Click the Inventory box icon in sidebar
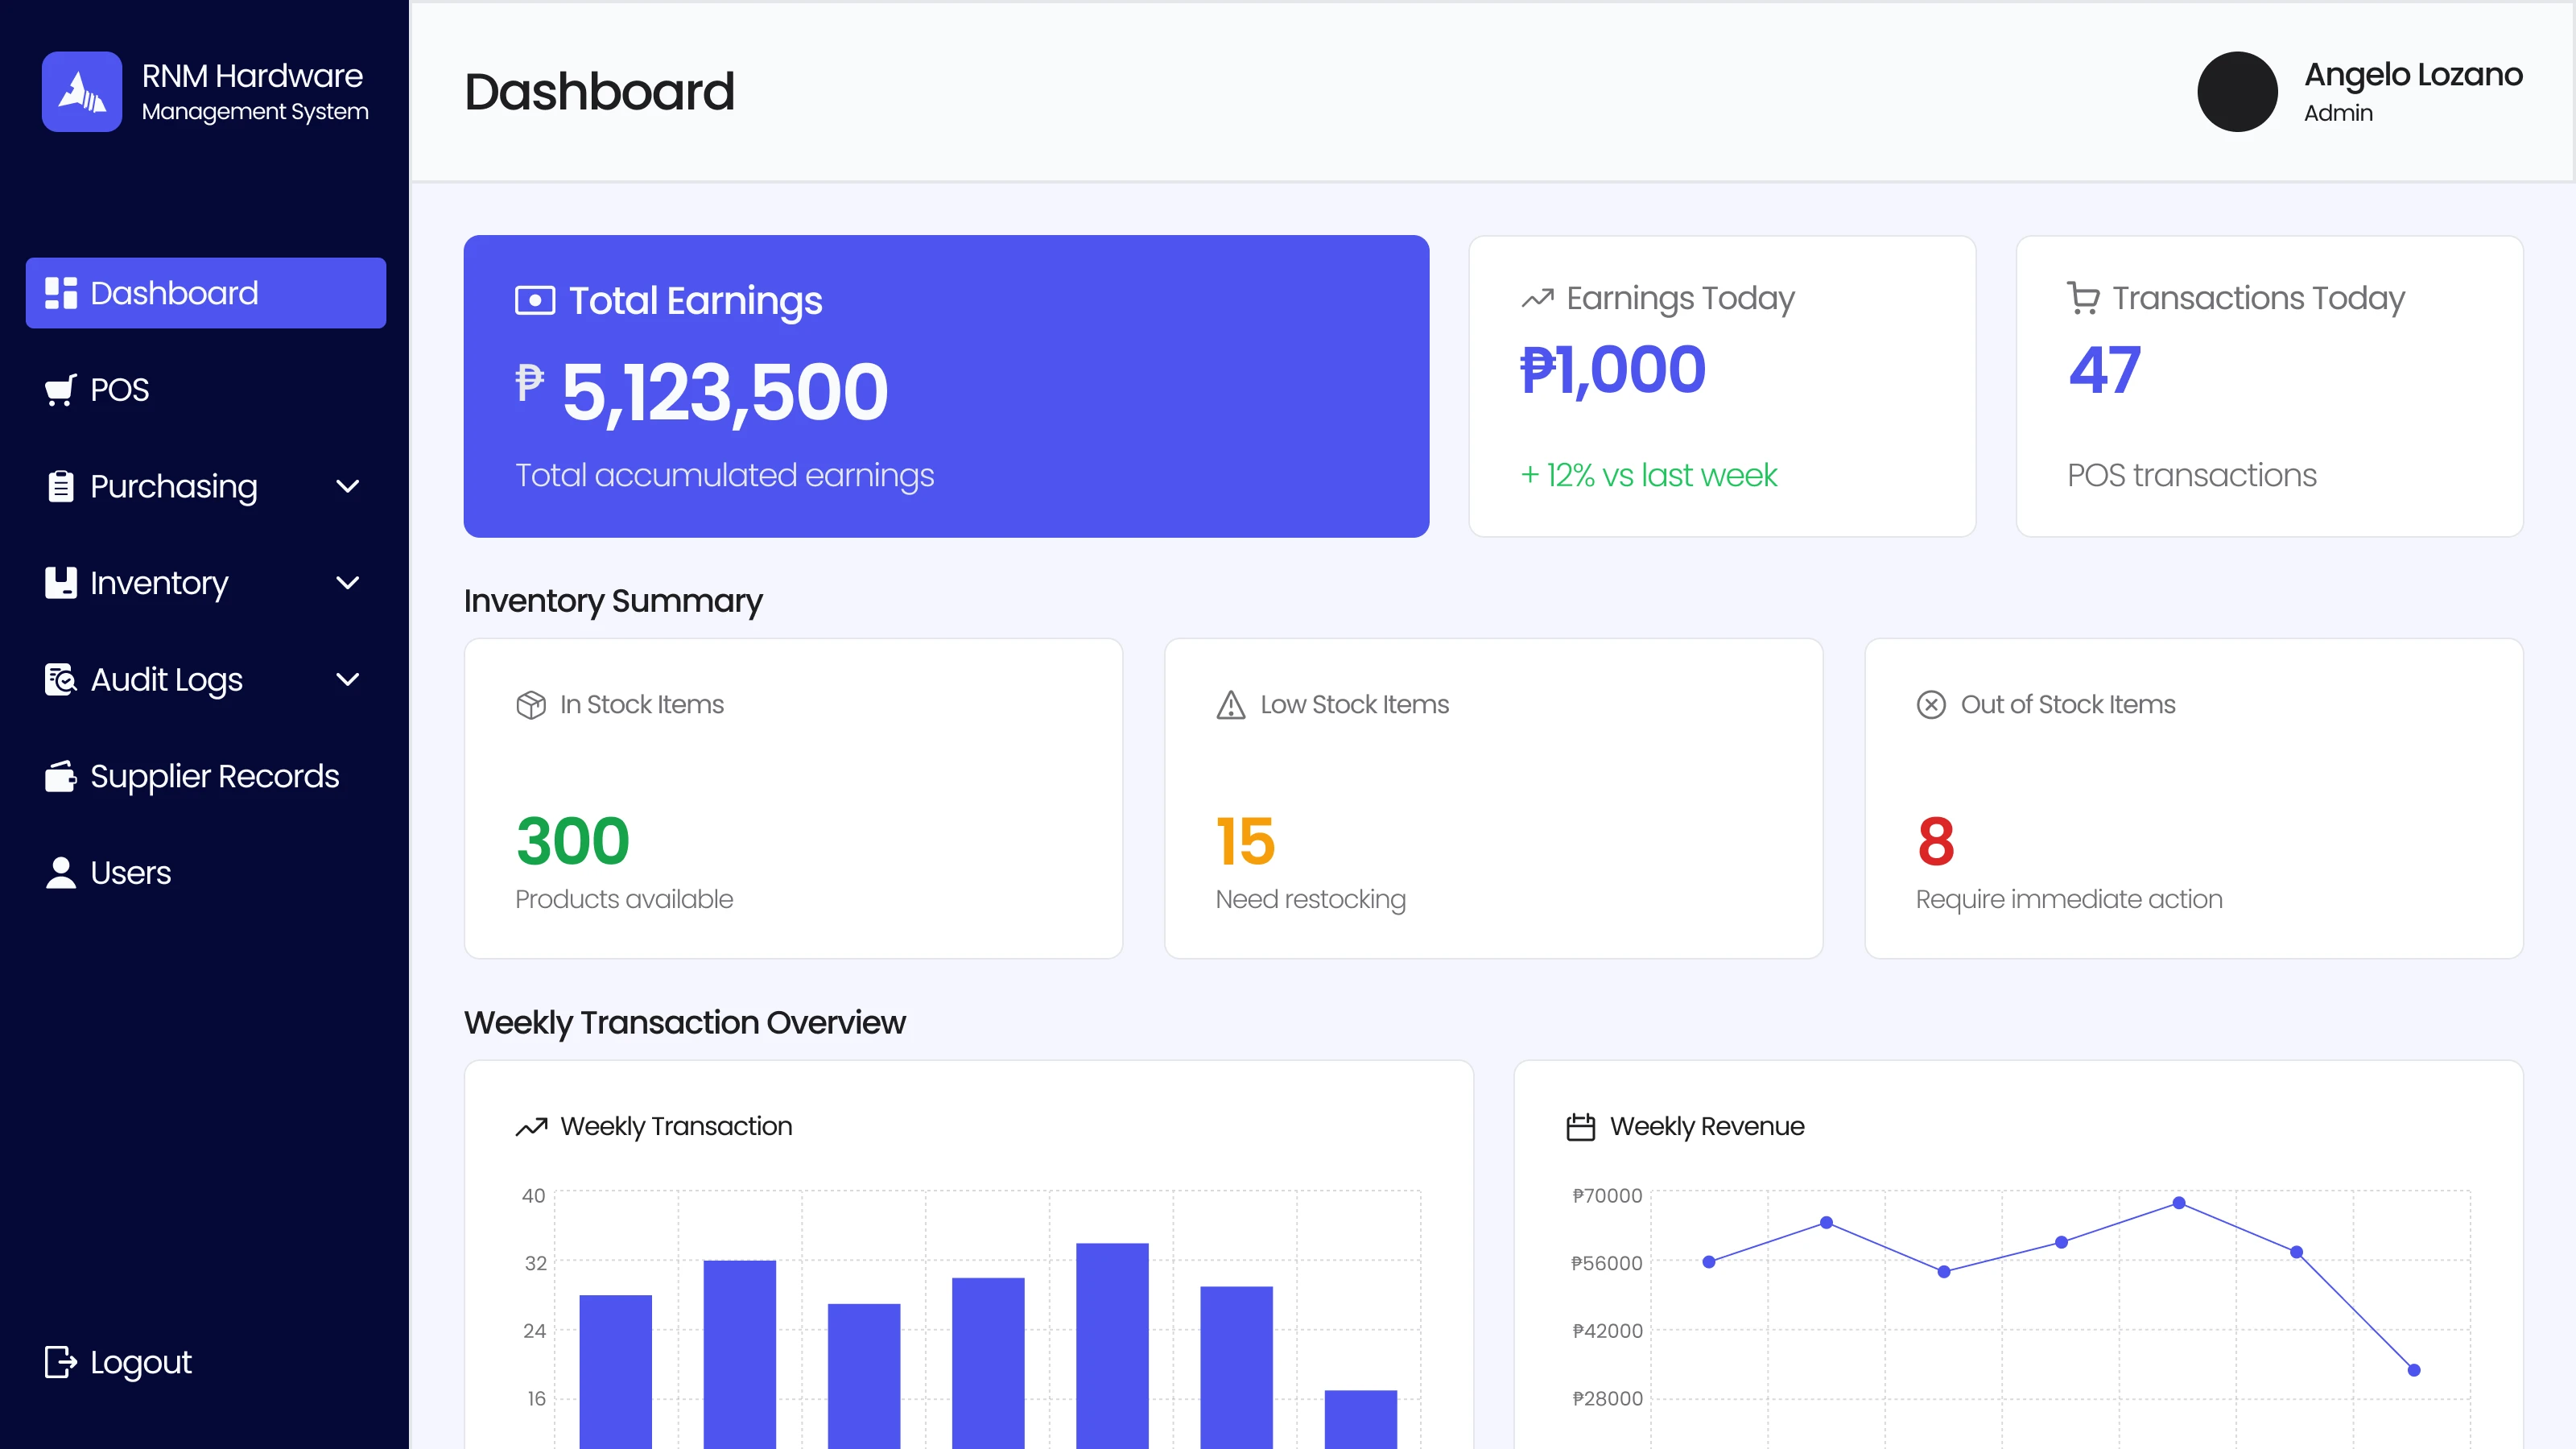The width and height of the screenshot is (2576, 1449). click(x=61, y=583)
